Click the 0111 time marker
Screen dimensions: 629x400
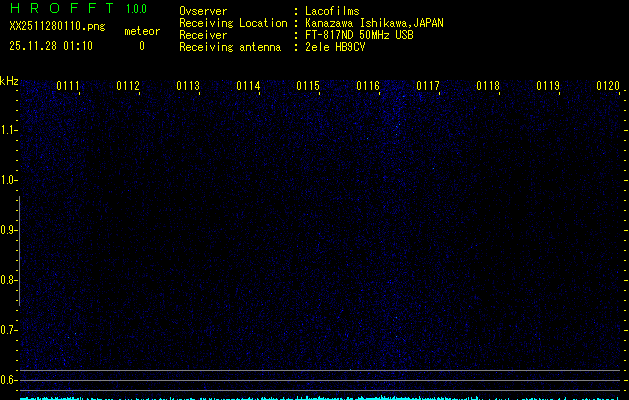pos(68,86)
